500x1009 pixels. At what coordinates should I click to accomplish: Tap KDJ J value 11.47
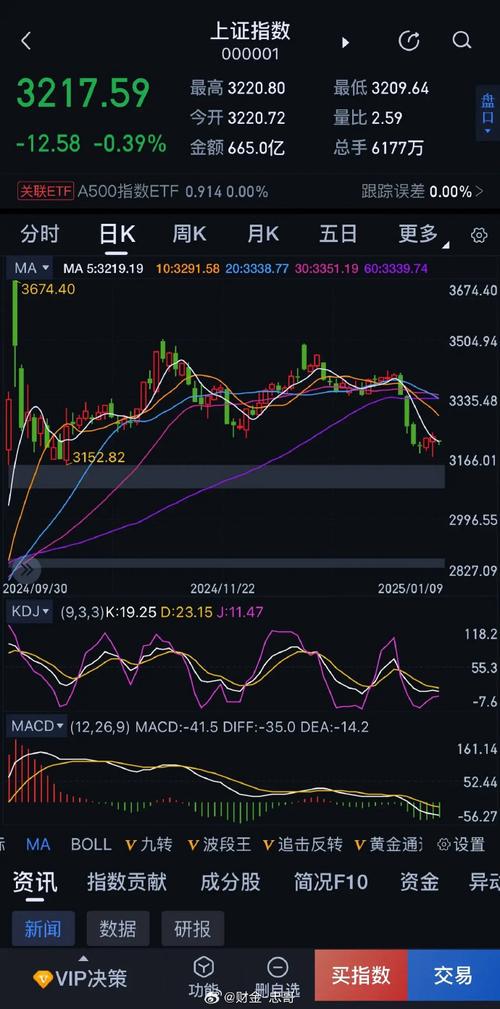pos(238,612)
